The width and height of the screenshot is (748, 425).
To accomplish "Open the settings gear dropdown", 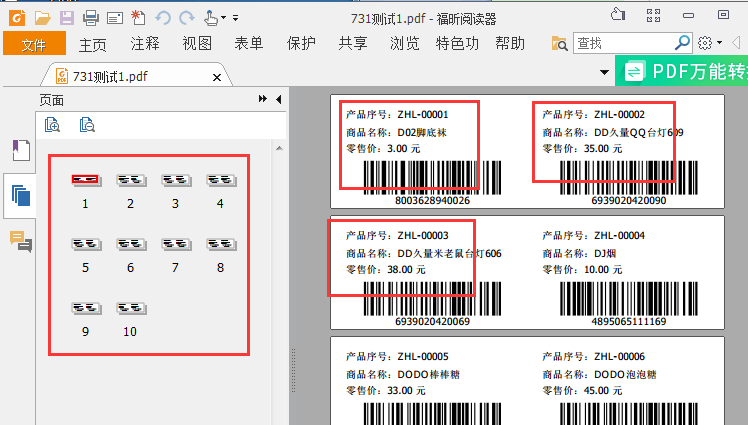I will pyautogui.click(x=709, y=43).
